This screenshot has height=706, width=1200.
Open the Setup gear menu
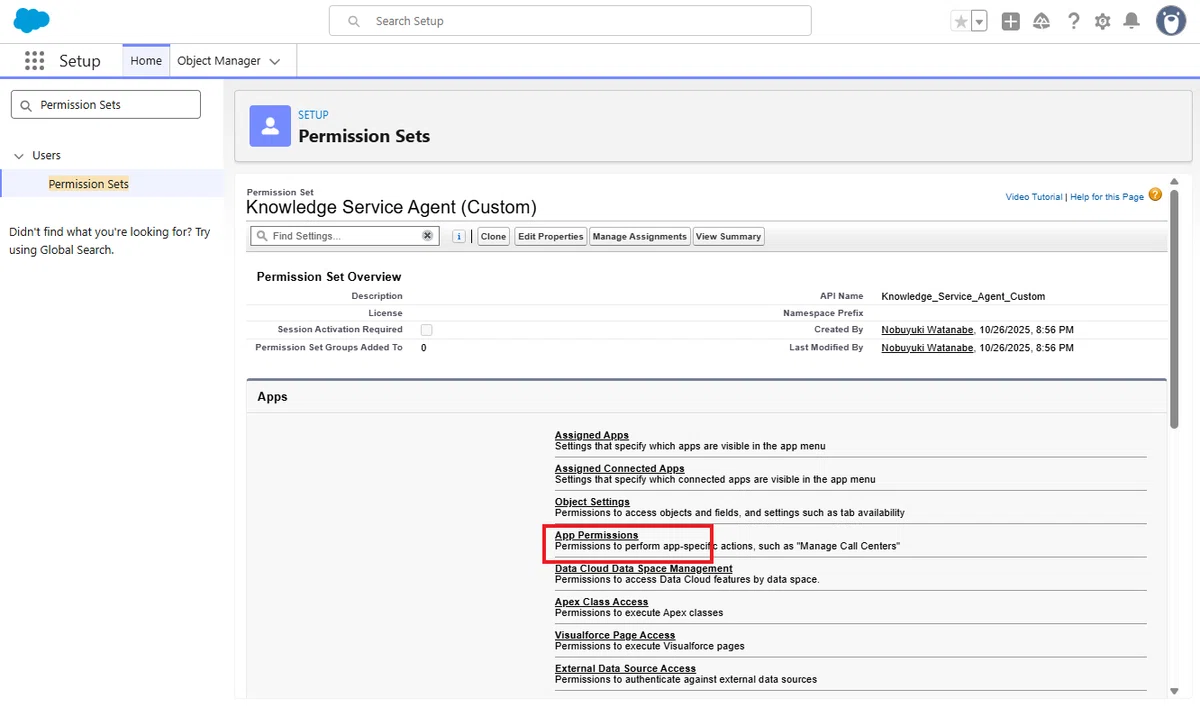coord(1102,21)
